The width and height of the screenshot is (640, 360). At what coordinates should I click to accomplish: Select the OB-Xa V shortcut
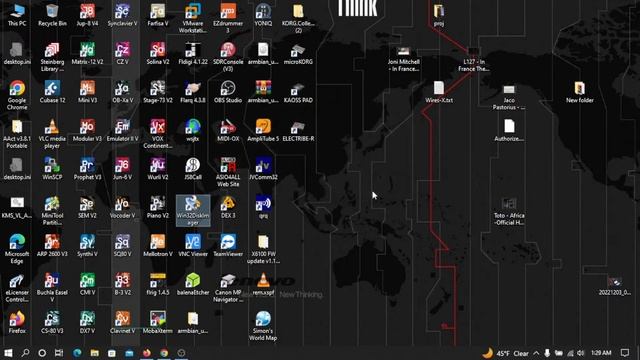tap(122, 92)
